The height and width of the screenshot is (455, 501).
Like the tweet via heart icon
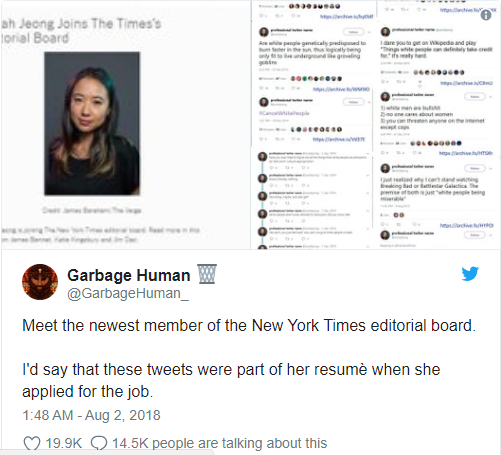[32, 443]
